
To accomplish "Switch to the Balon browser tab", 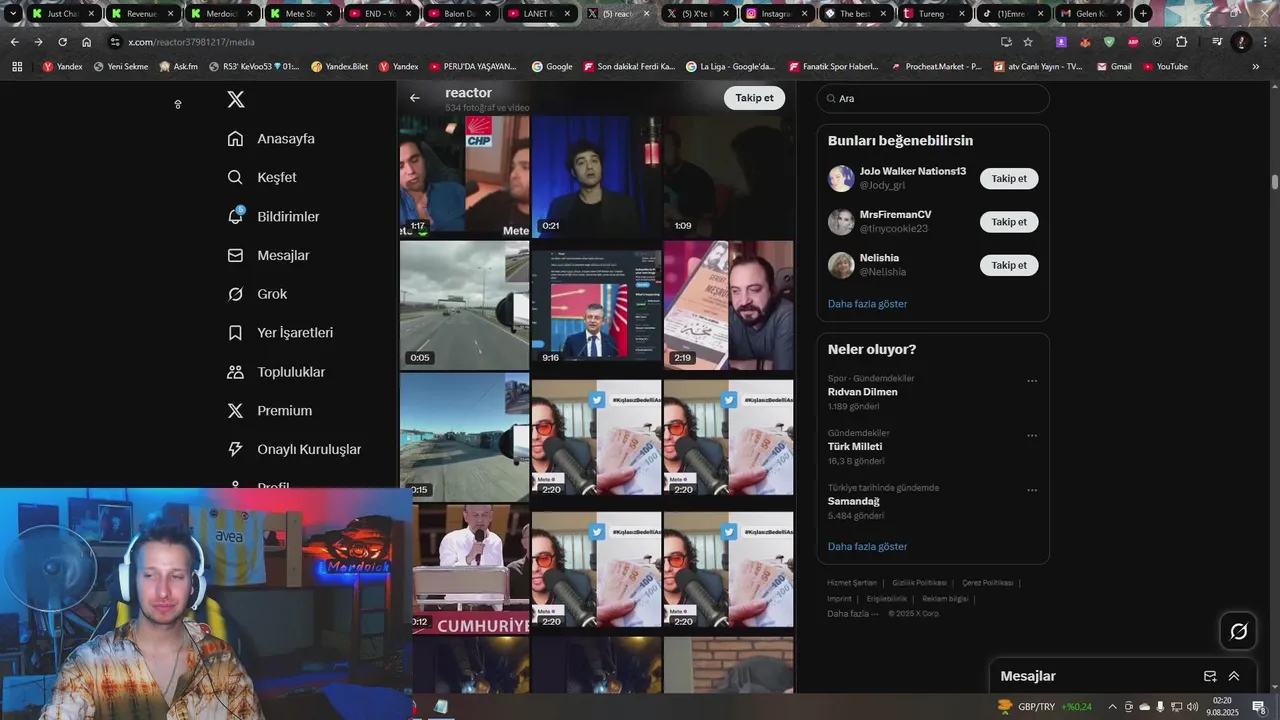I will coord(459,14).
